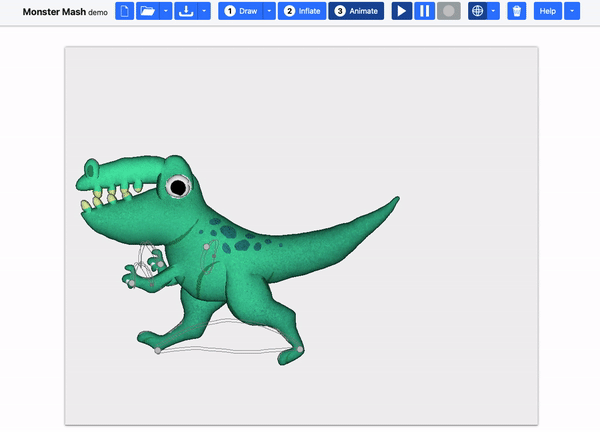This screenshot has width=600, height=432.
Task: Select the control point on the back foot
Action: [x=300, y=349]
